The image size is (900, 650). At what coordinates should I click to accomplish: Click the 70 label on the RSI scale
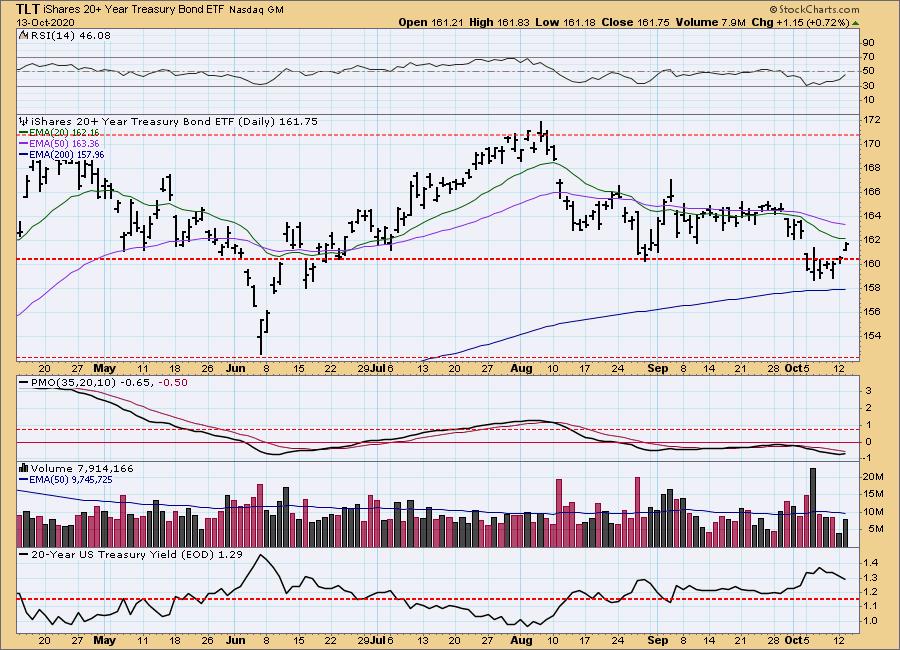868,57
